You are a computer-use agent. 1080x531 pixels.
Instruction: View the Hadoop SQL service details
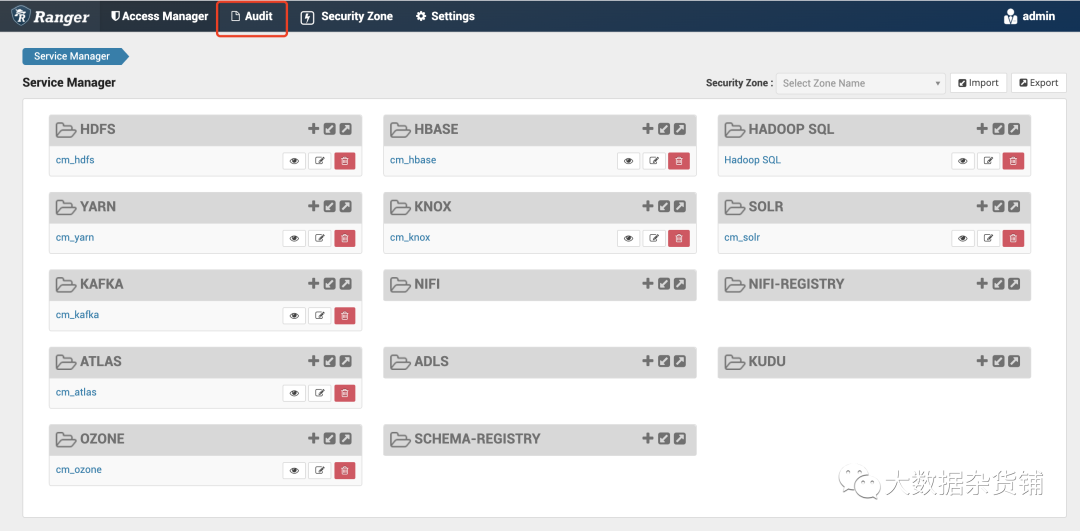963,160
